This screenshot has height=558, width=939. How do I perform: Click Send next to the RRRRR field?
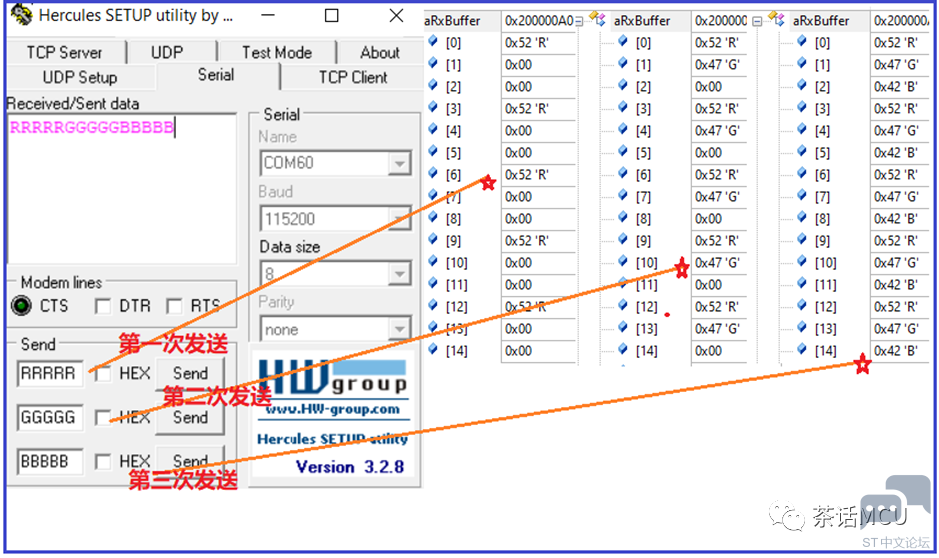190,373
